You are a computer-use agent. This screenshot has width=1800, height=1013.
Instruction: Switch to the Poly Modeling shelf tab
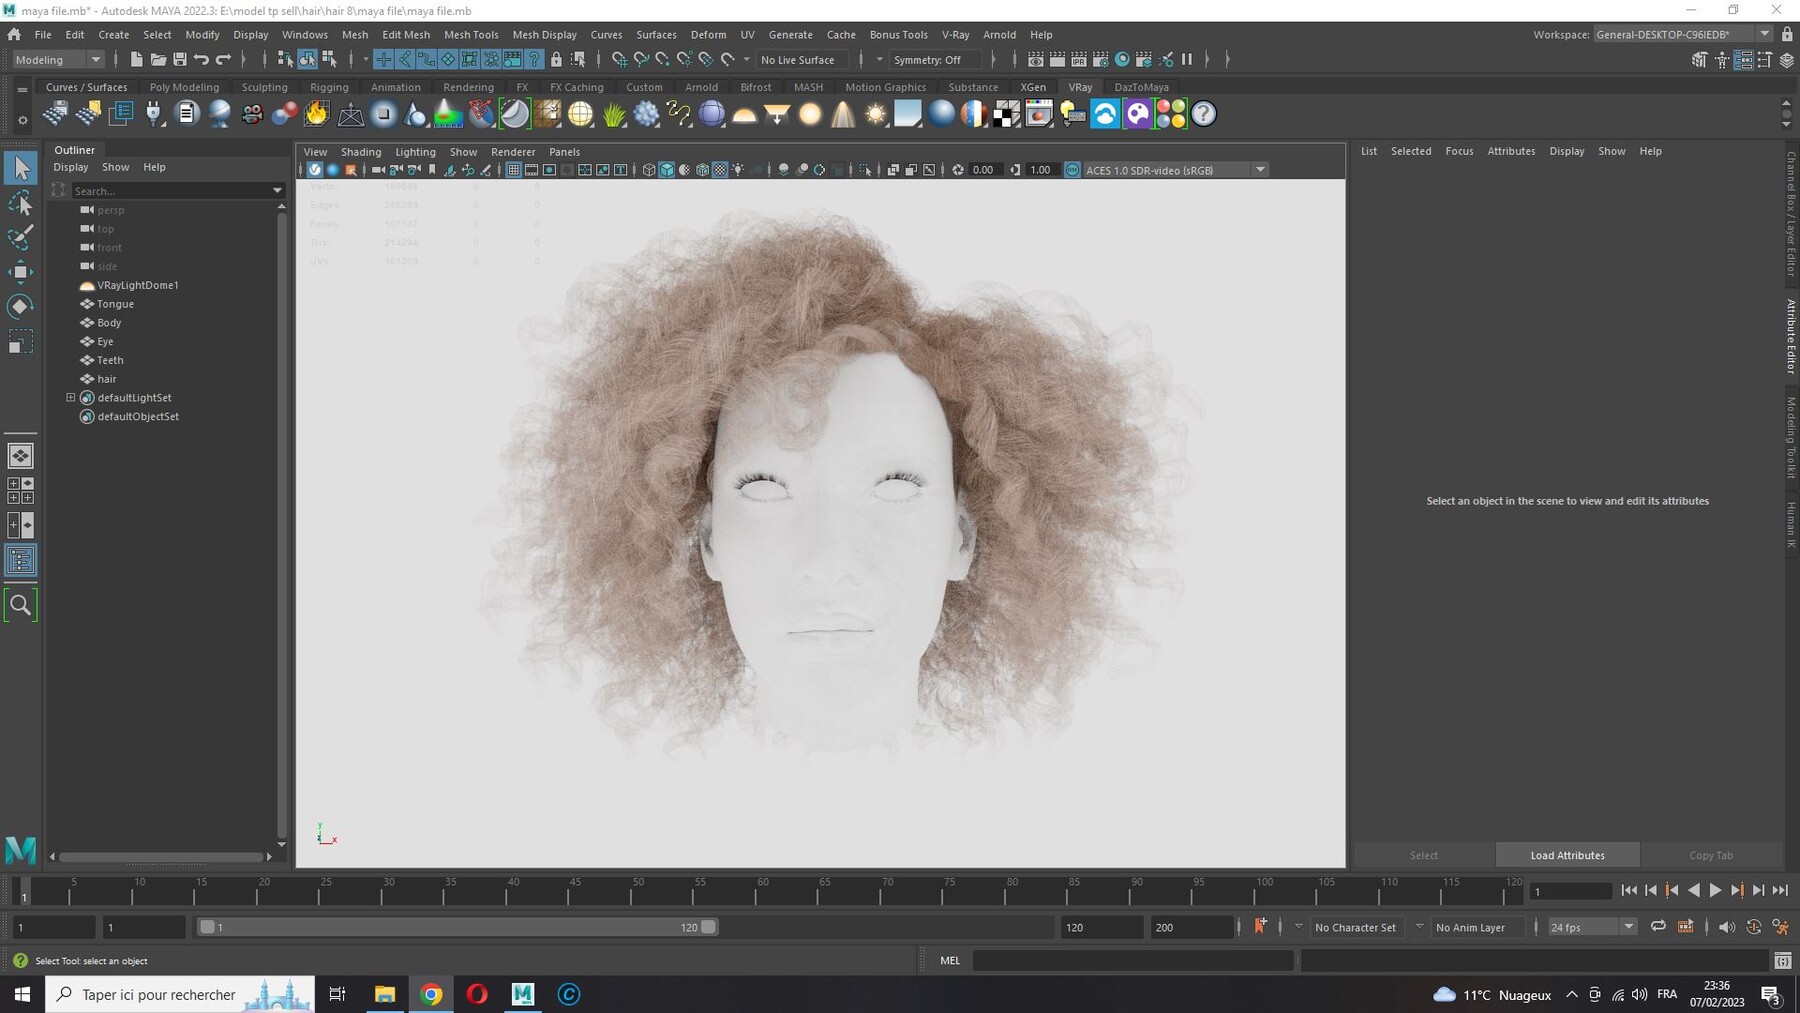coord(184,87)
